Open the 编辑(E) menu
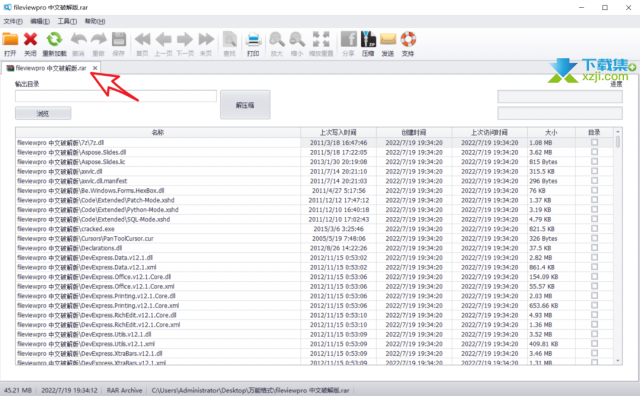This screenshot has height=396, width=640. click(x=40, y=21)
